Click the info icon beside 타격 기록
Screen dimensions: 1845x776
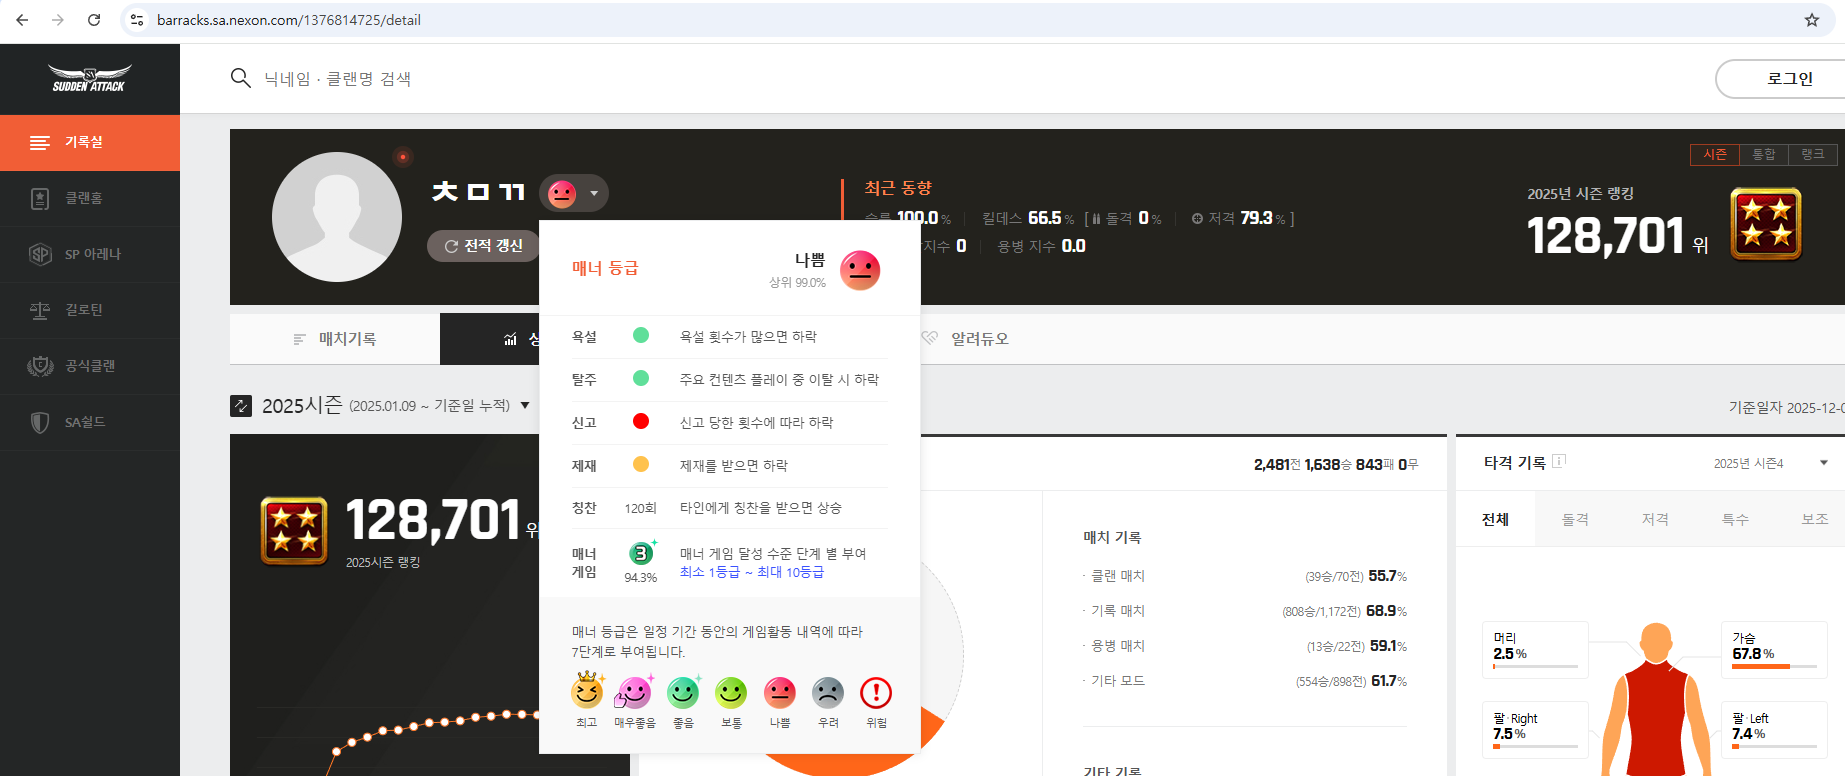(x=1559, y=461)
